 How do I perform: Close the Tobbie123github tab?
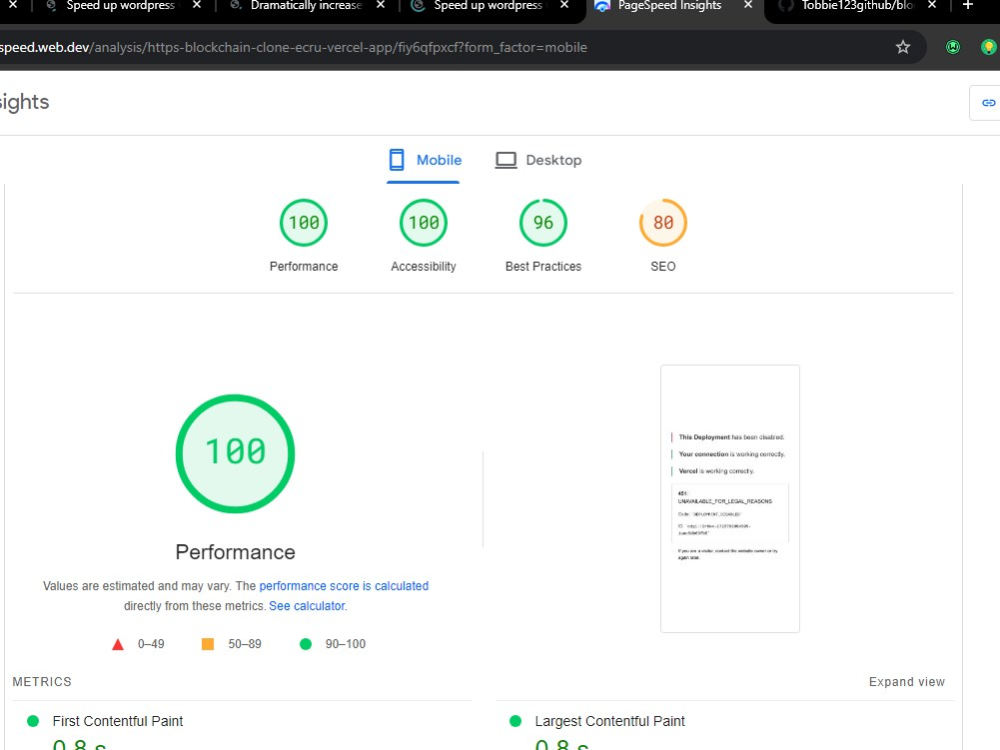tap(932, 6)
